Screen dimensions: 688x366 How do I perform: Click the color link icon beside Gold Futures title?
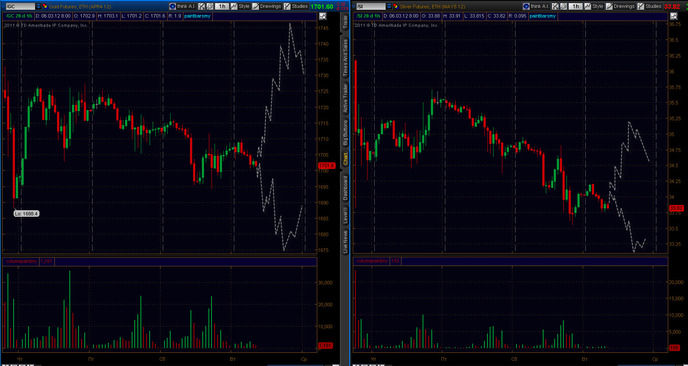coord(45,6)
